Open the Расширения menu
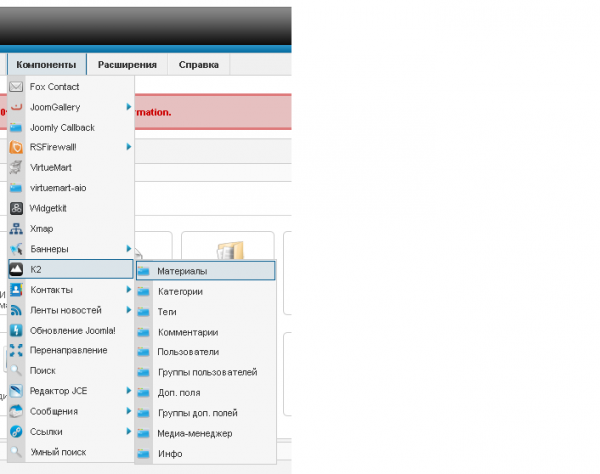 click(x=127, y=65)
